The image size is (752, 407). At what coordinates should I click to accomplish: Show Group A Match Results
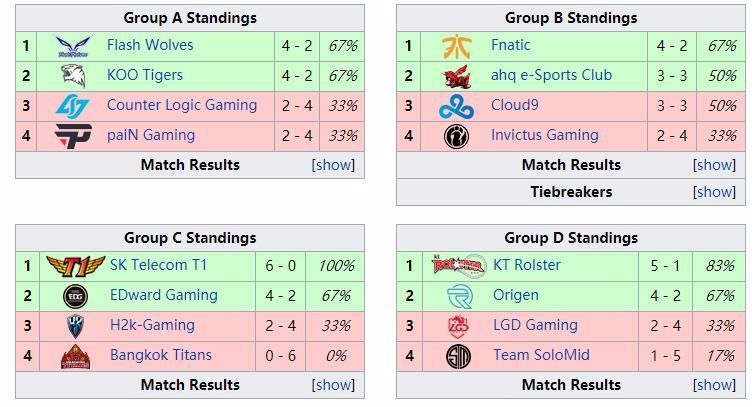334,165
